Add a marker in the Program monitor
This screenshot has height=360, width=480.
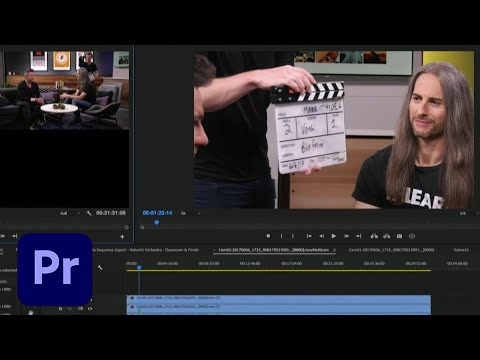(268, 236)
